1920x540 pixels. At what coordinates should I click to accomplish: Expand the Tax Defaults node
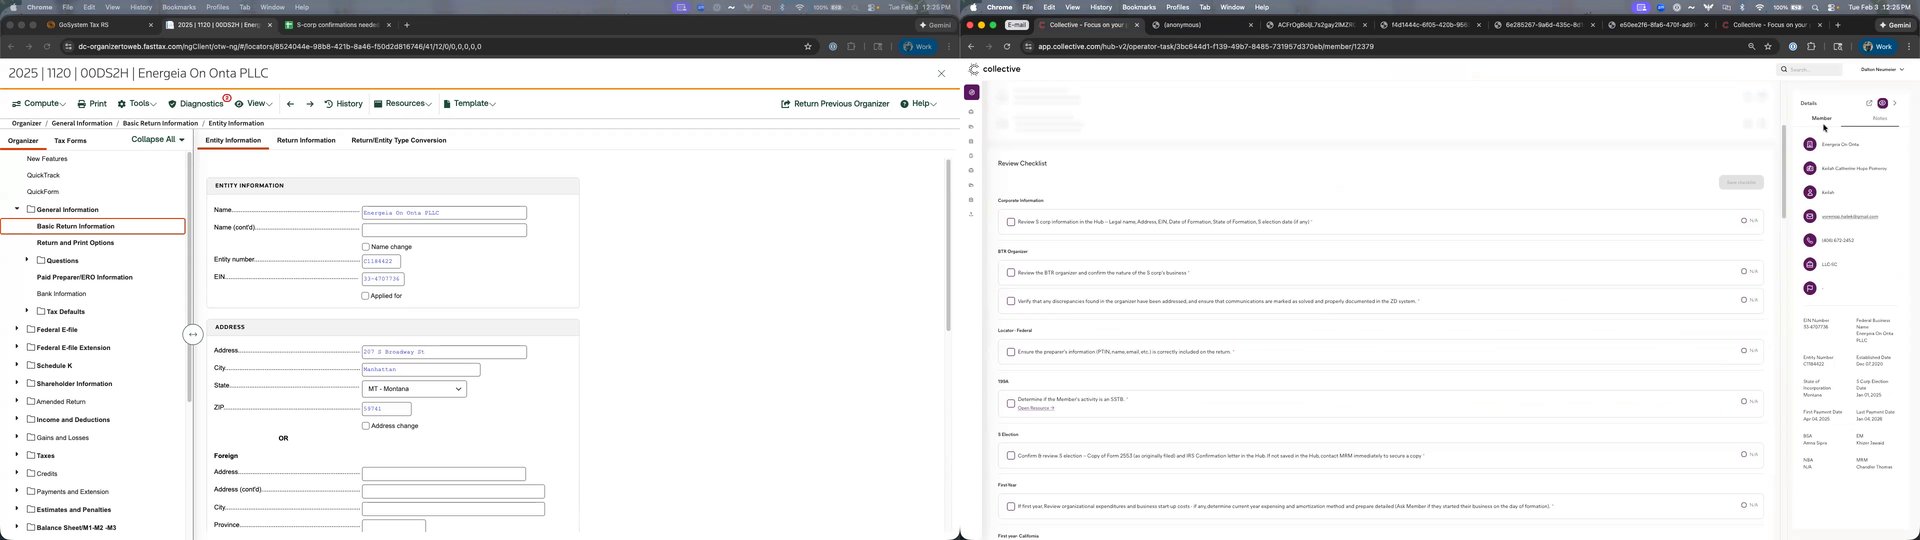pyautogui.click(x=27, y=311)
